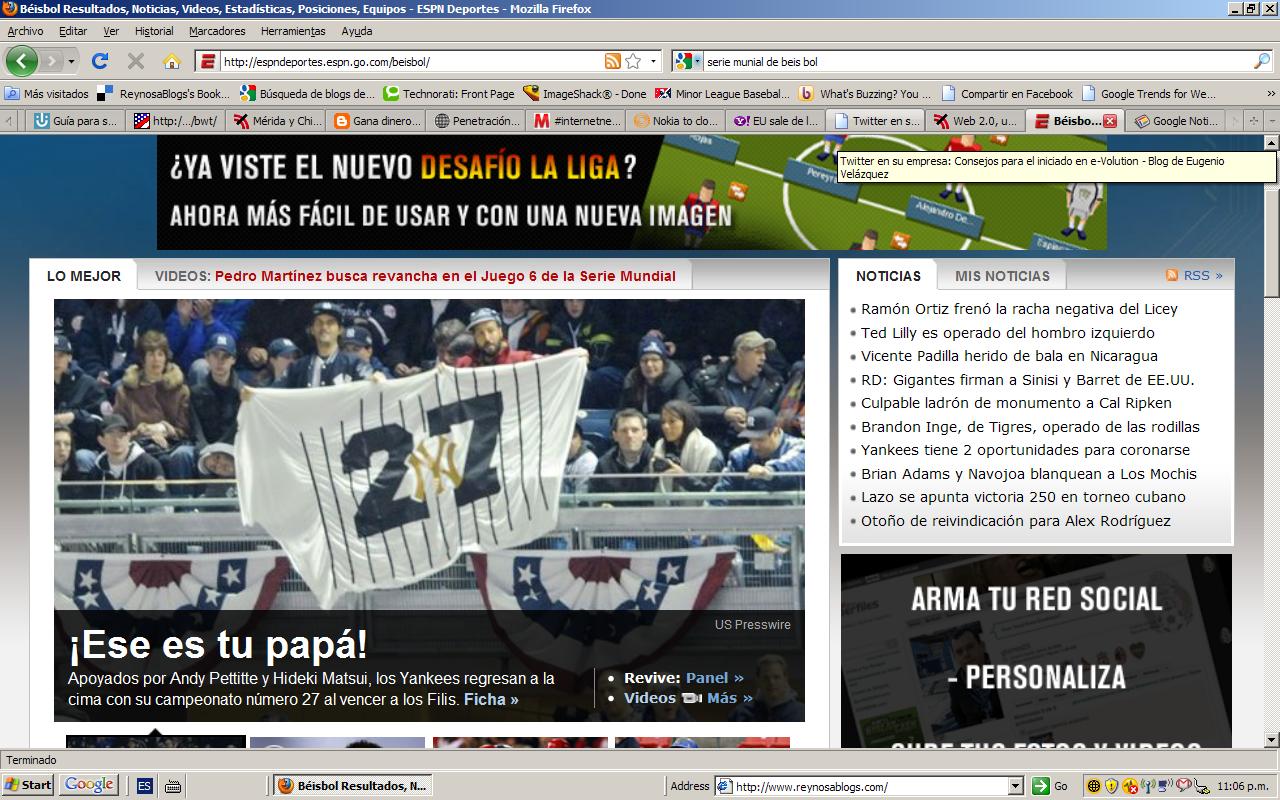
Task: Open Culpable ladrón de monumento Cal Ripken
Action: coord(1016,403)
